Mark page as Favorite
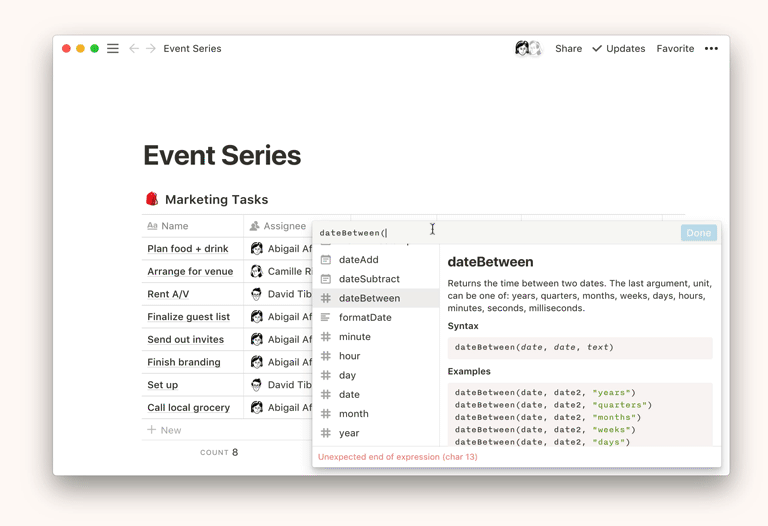Viewport: 768px width, 526px height. coord(675,48)
